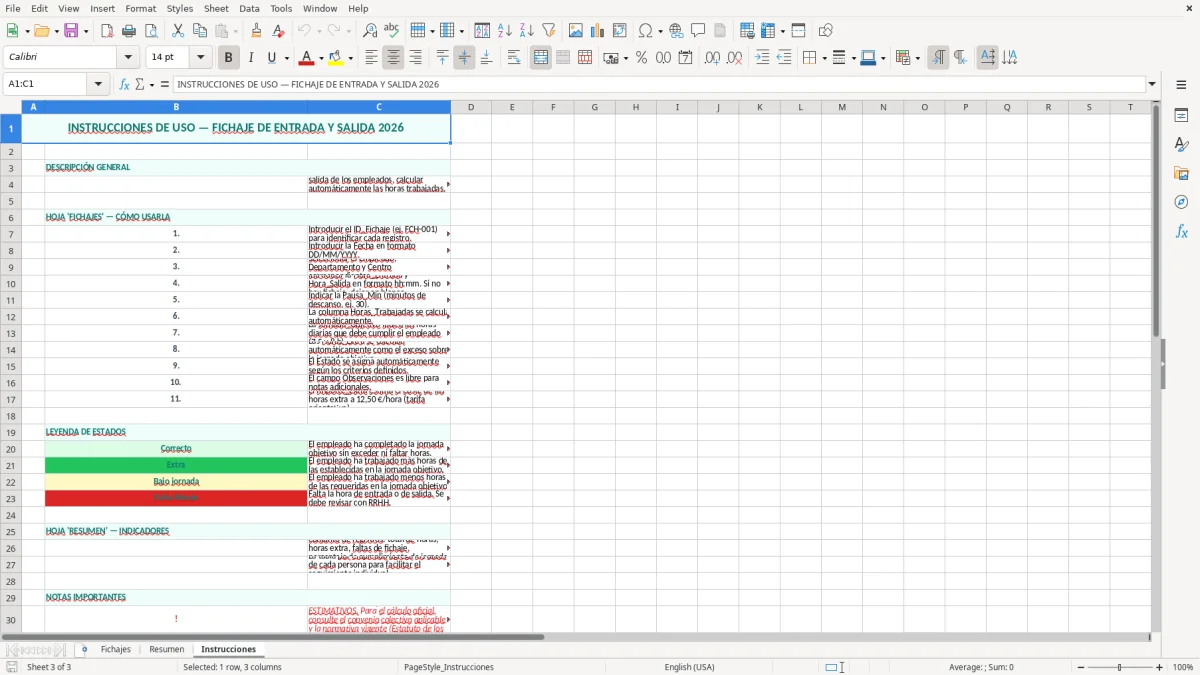Select Clone Formatting paintbrush icon

tap(257, 31)
